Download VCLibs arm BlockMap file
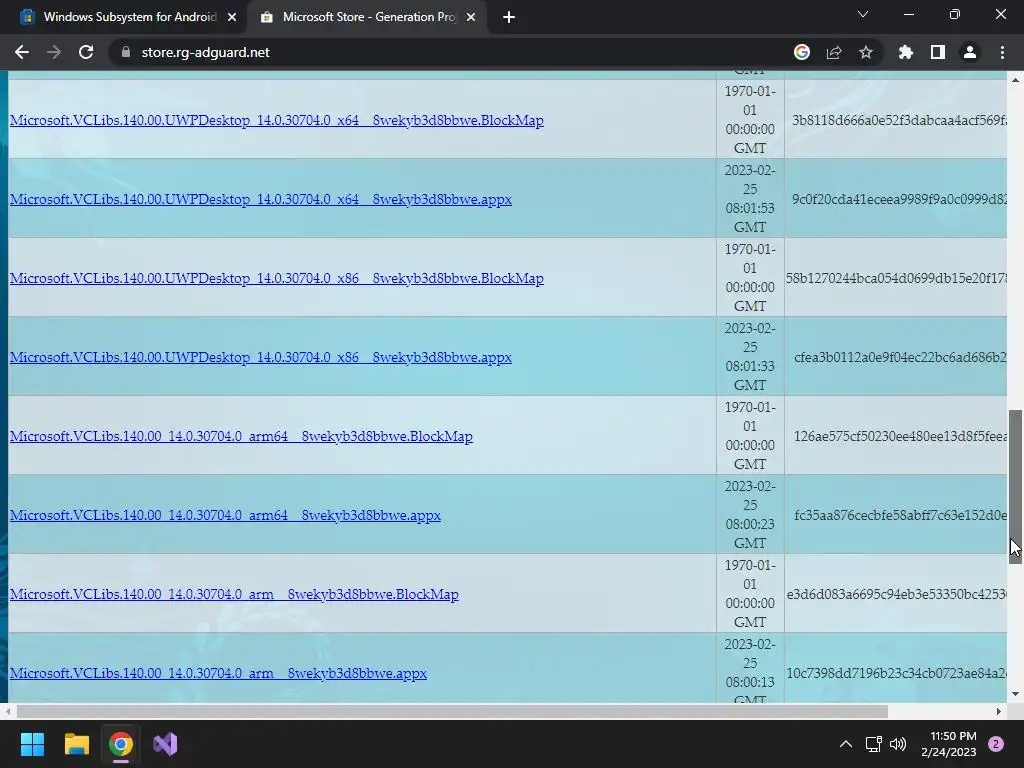The width and height of the screenshot is (1024, 768). [x=234, y=594]
